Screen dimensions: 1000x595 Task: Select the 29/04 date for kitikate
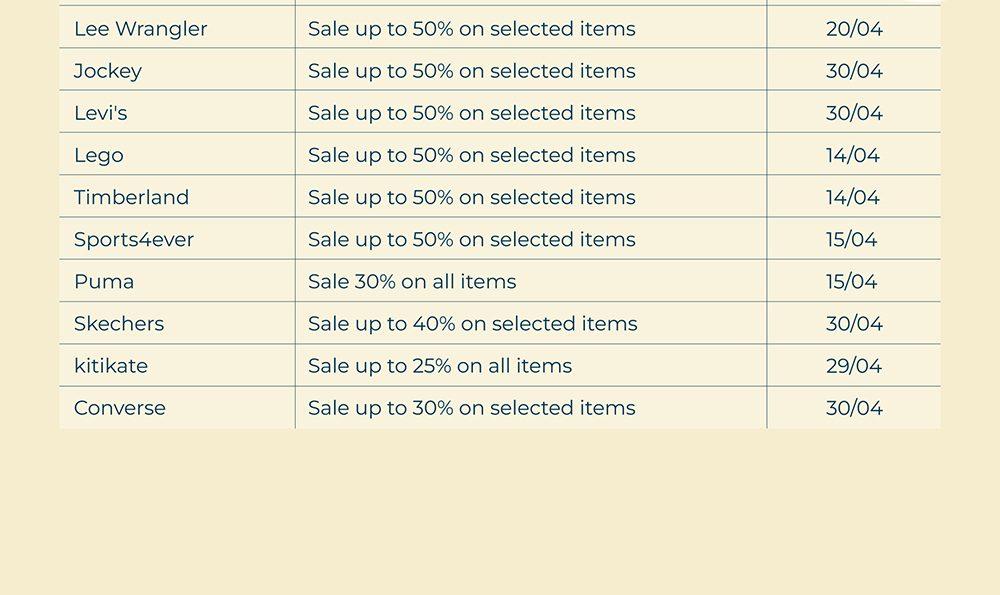coord(854,365)
